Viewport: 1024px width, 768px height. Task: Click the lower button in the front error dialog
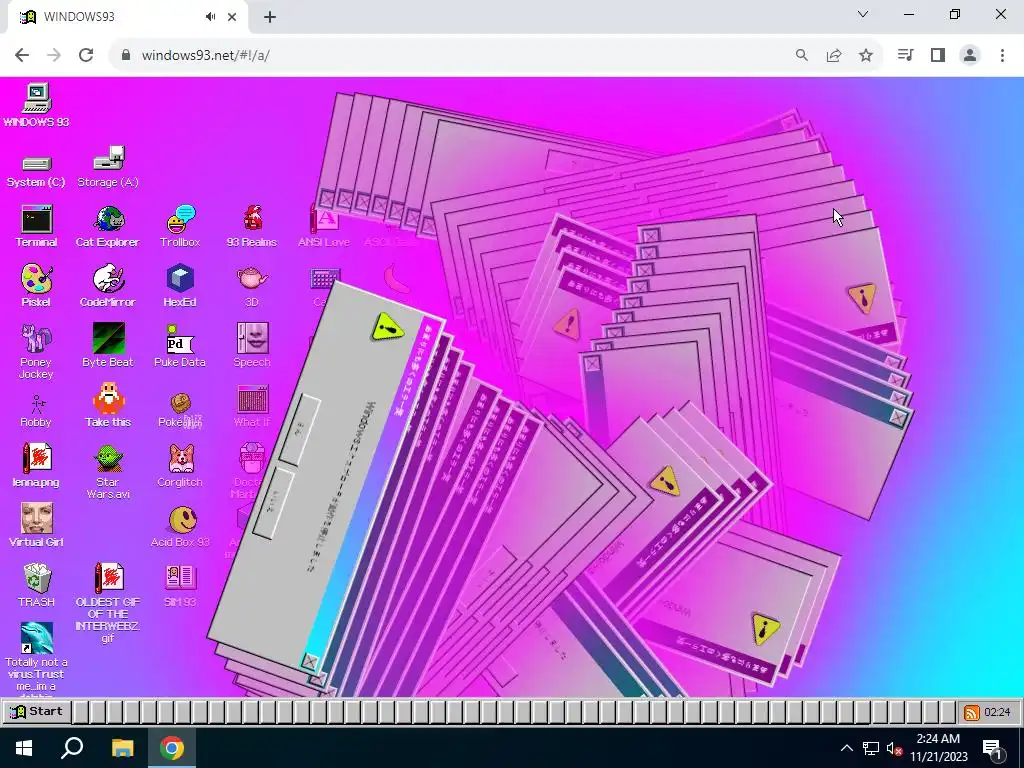click(x=273, y=504)
